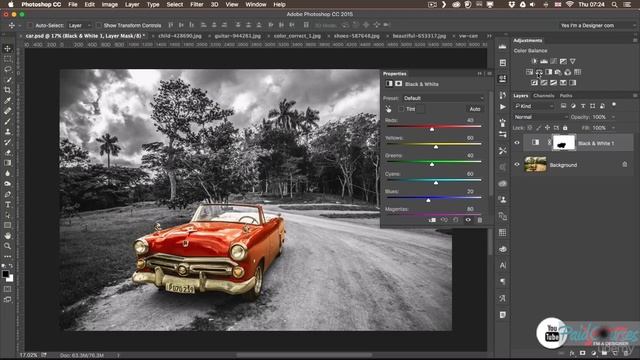640x360 pixels.
Task: Open the Preset dropdown showing Default
Action: tap(444, 98)
